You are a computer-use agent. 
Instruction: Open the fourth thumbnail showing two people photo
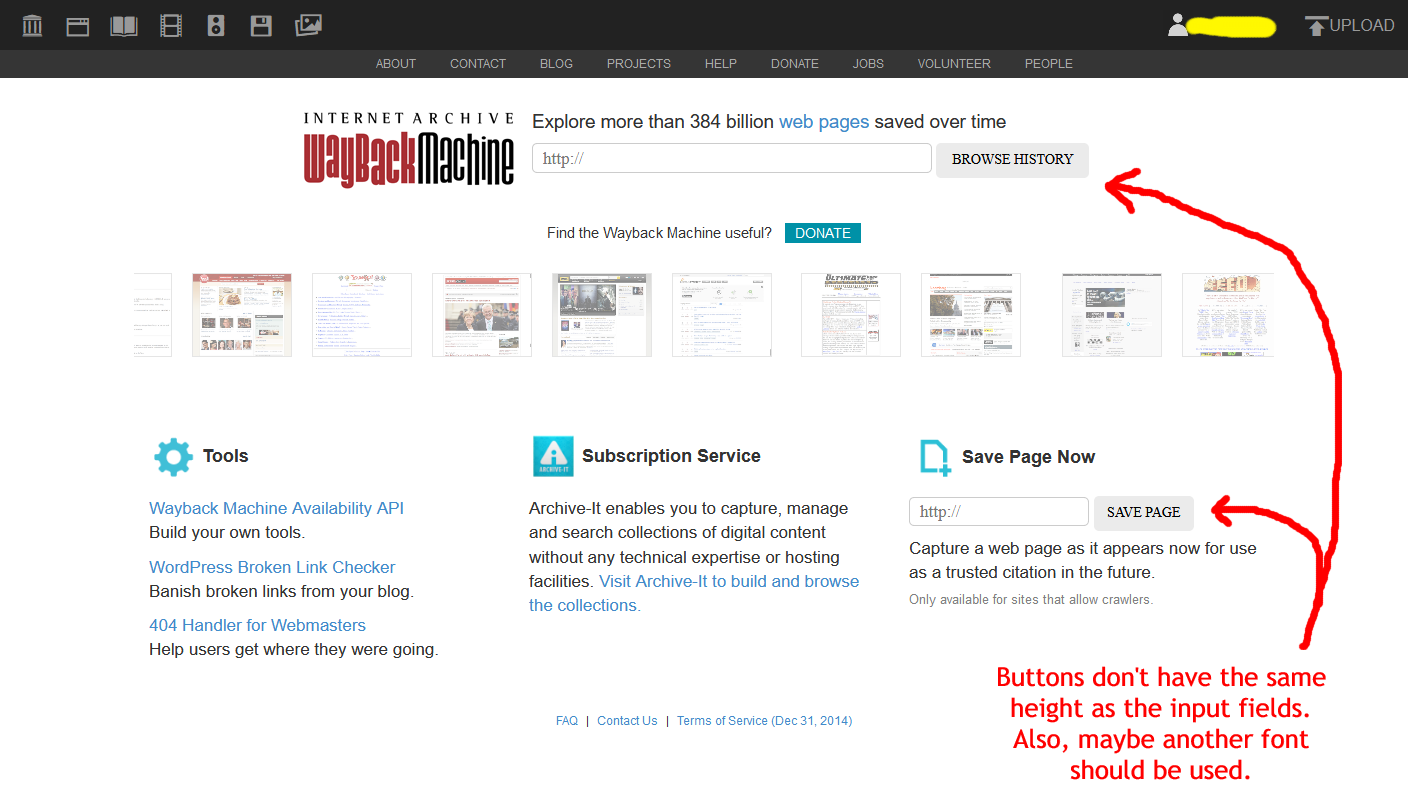482,315
